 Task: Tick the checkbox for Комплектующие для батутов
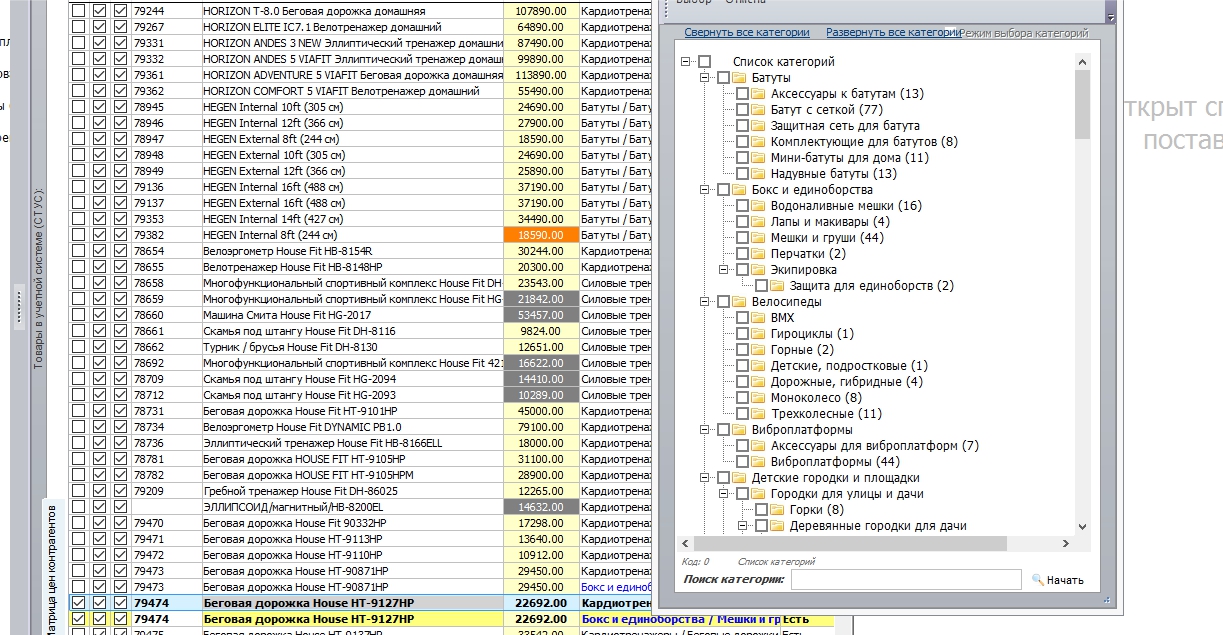[742, 142]
